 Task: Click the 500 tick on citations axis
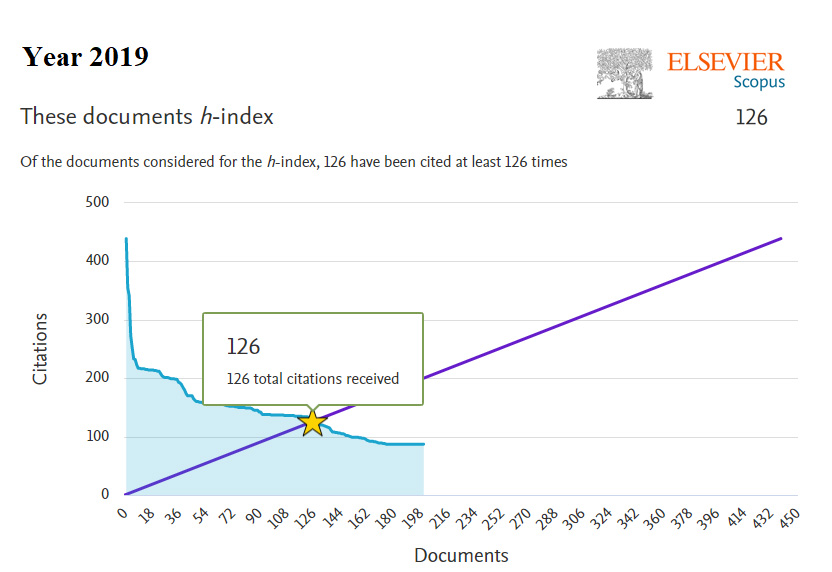tap(97, 203)
